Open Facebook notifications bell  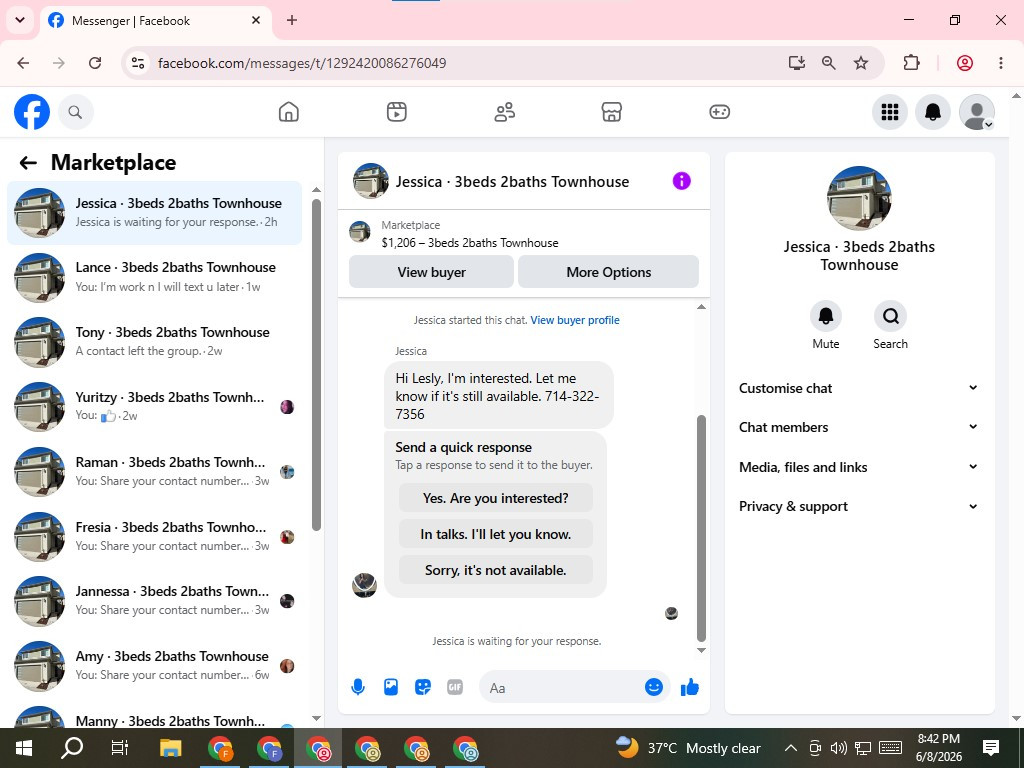(933, 112)
